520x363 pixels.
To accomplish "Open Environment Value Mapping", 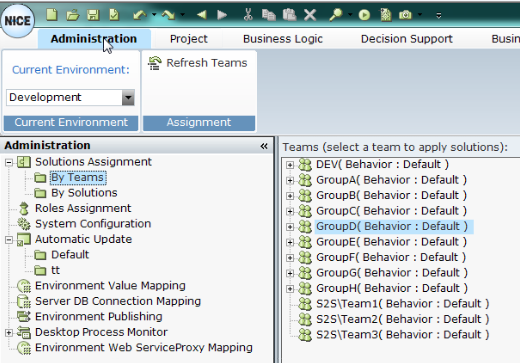I will [110, 286].
